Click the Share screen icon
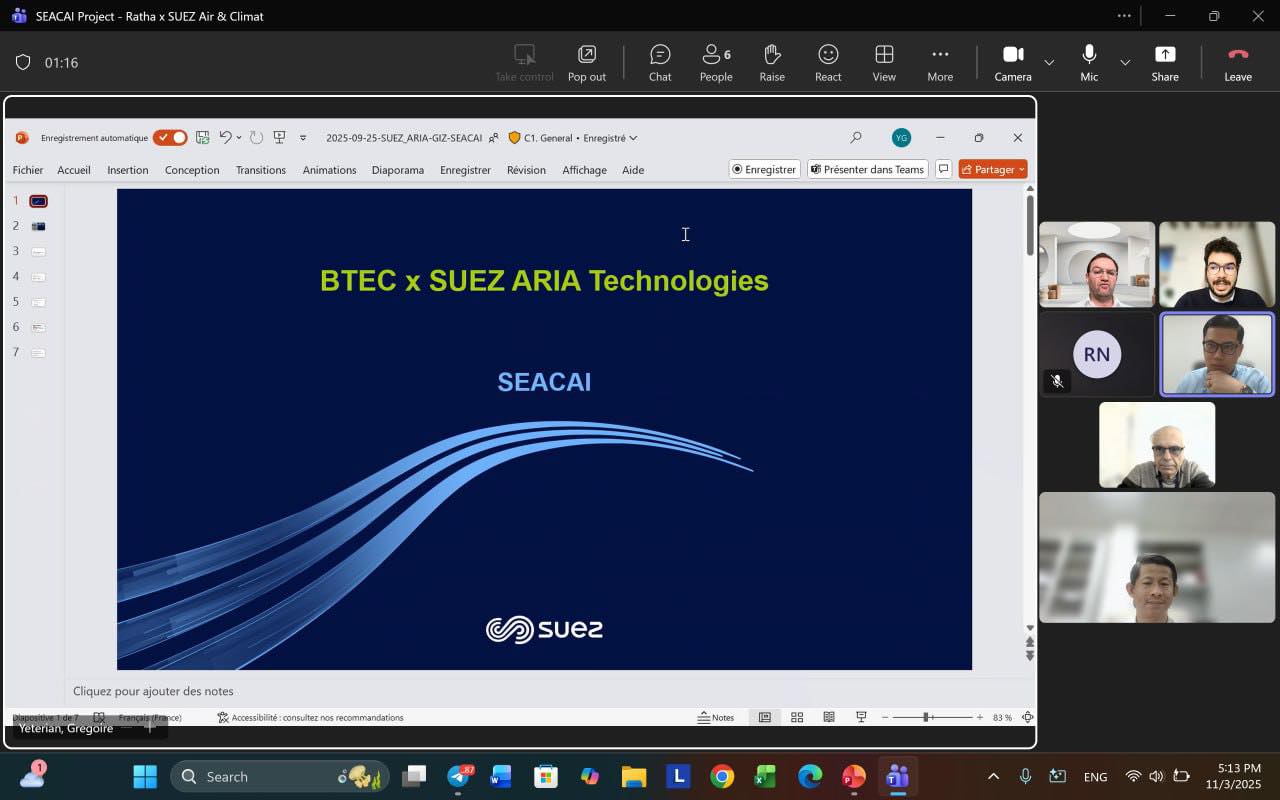Screen dimensions: 1280x800 [1164, 62]
